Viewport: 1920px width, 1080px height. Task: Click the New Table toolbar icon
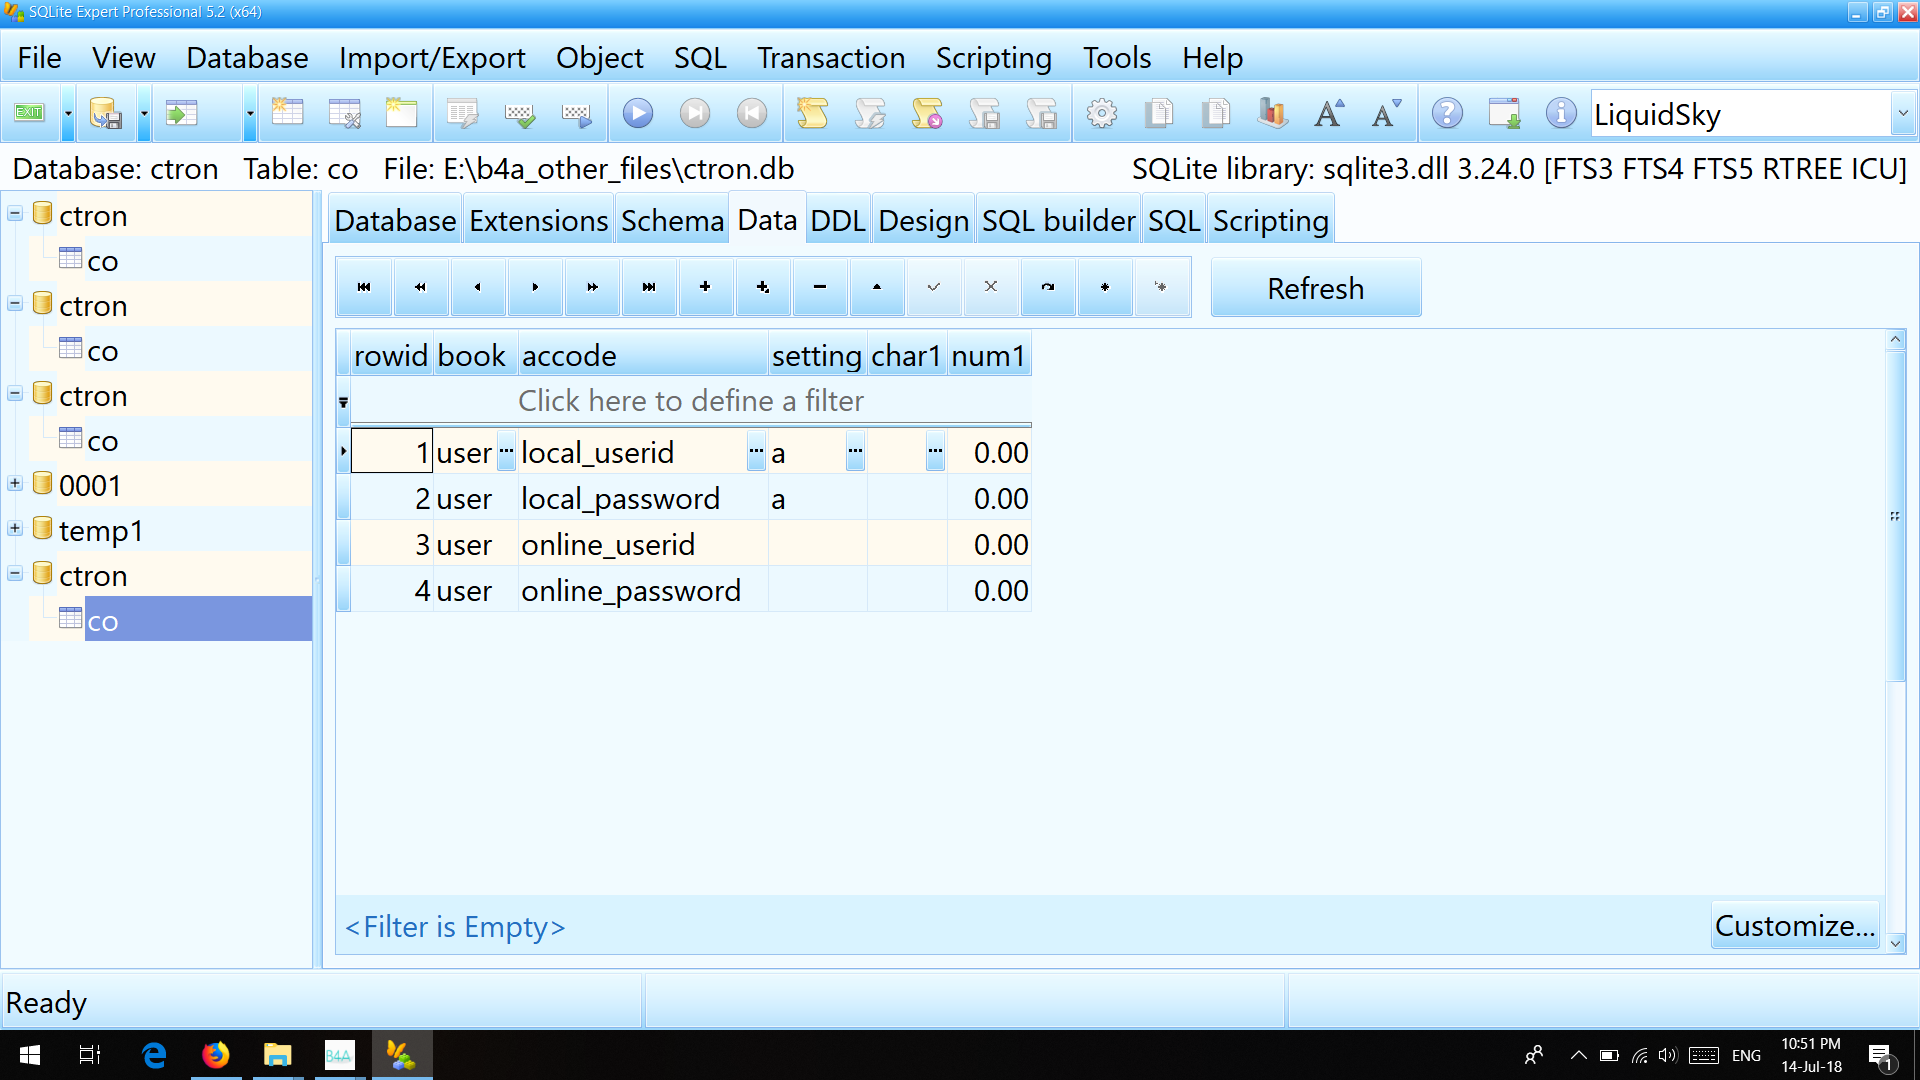tap(287, 113)
